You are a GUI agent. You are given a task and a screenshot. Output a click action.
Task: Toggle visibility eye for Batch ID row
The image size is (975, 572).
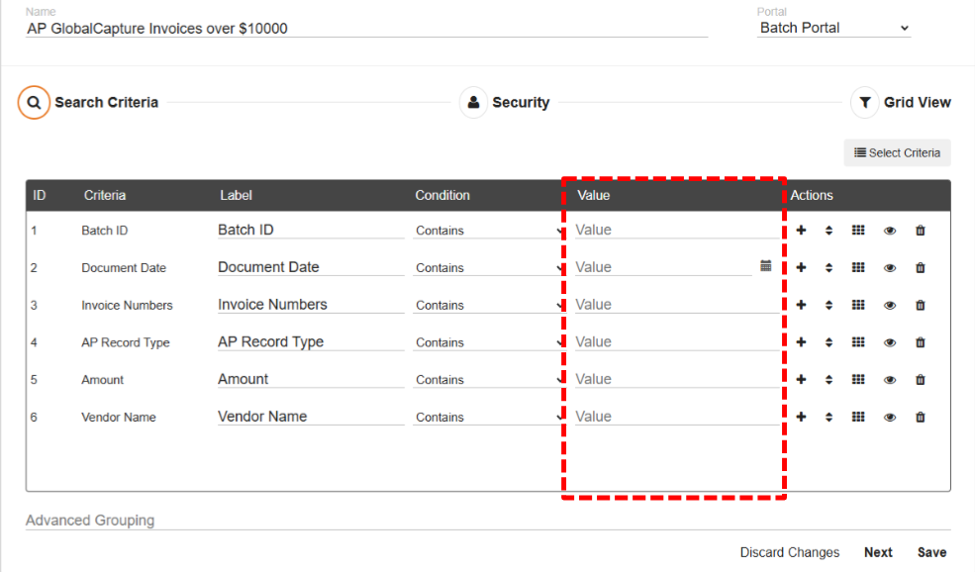890,231
